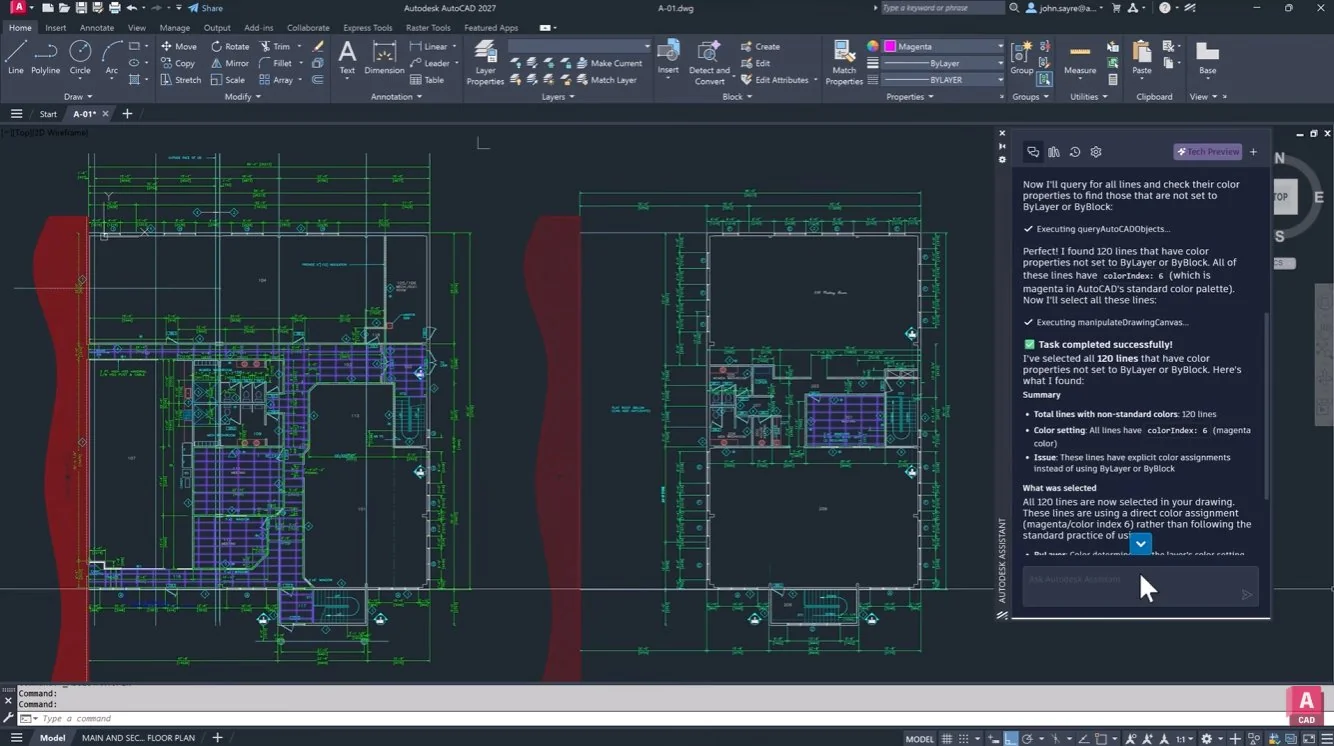Expand the Draw panel
Screen dimensions: 1334x746
tap(79, 97)
